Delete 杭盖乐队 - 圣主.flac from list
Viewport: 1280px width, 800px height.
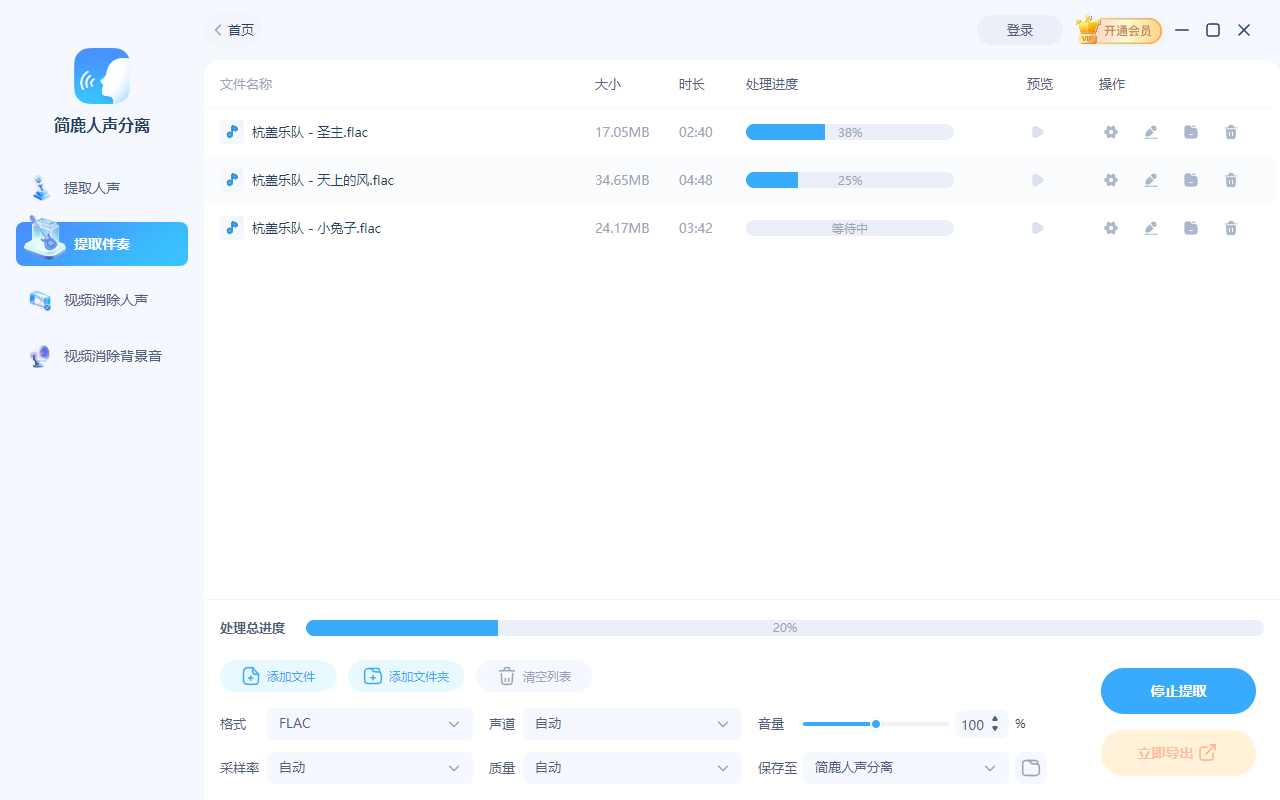1231,132
